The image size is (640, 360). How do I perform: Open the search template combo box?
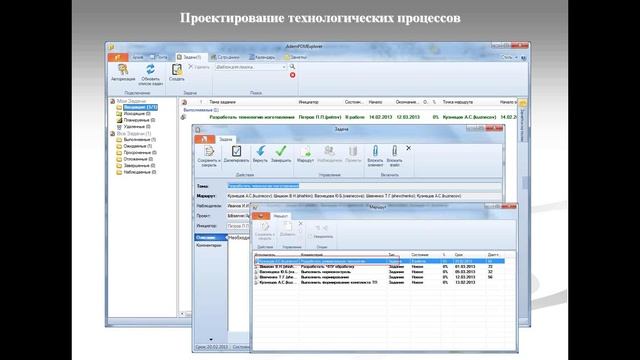coord(251,67)
